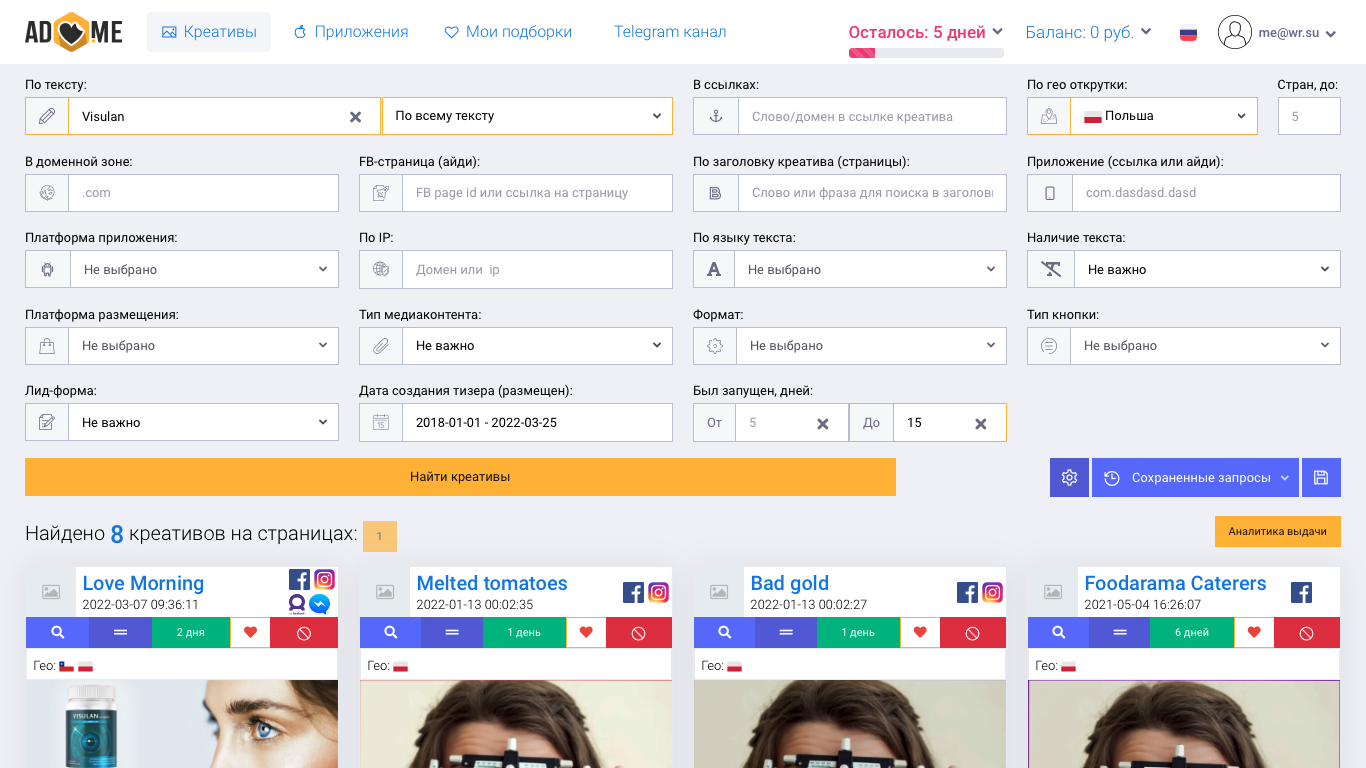Click the floppy disk save query icon
Screen dimensions: 1366x768
(1321, 478)
